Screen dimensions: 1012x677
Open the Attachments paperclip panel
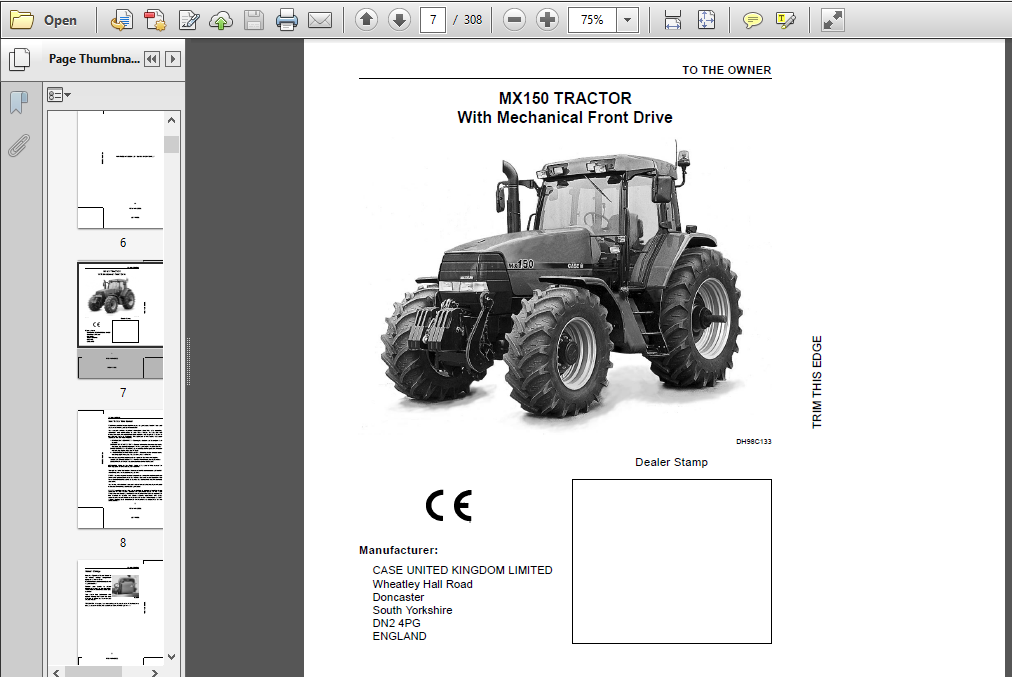[x=19, y=146]
